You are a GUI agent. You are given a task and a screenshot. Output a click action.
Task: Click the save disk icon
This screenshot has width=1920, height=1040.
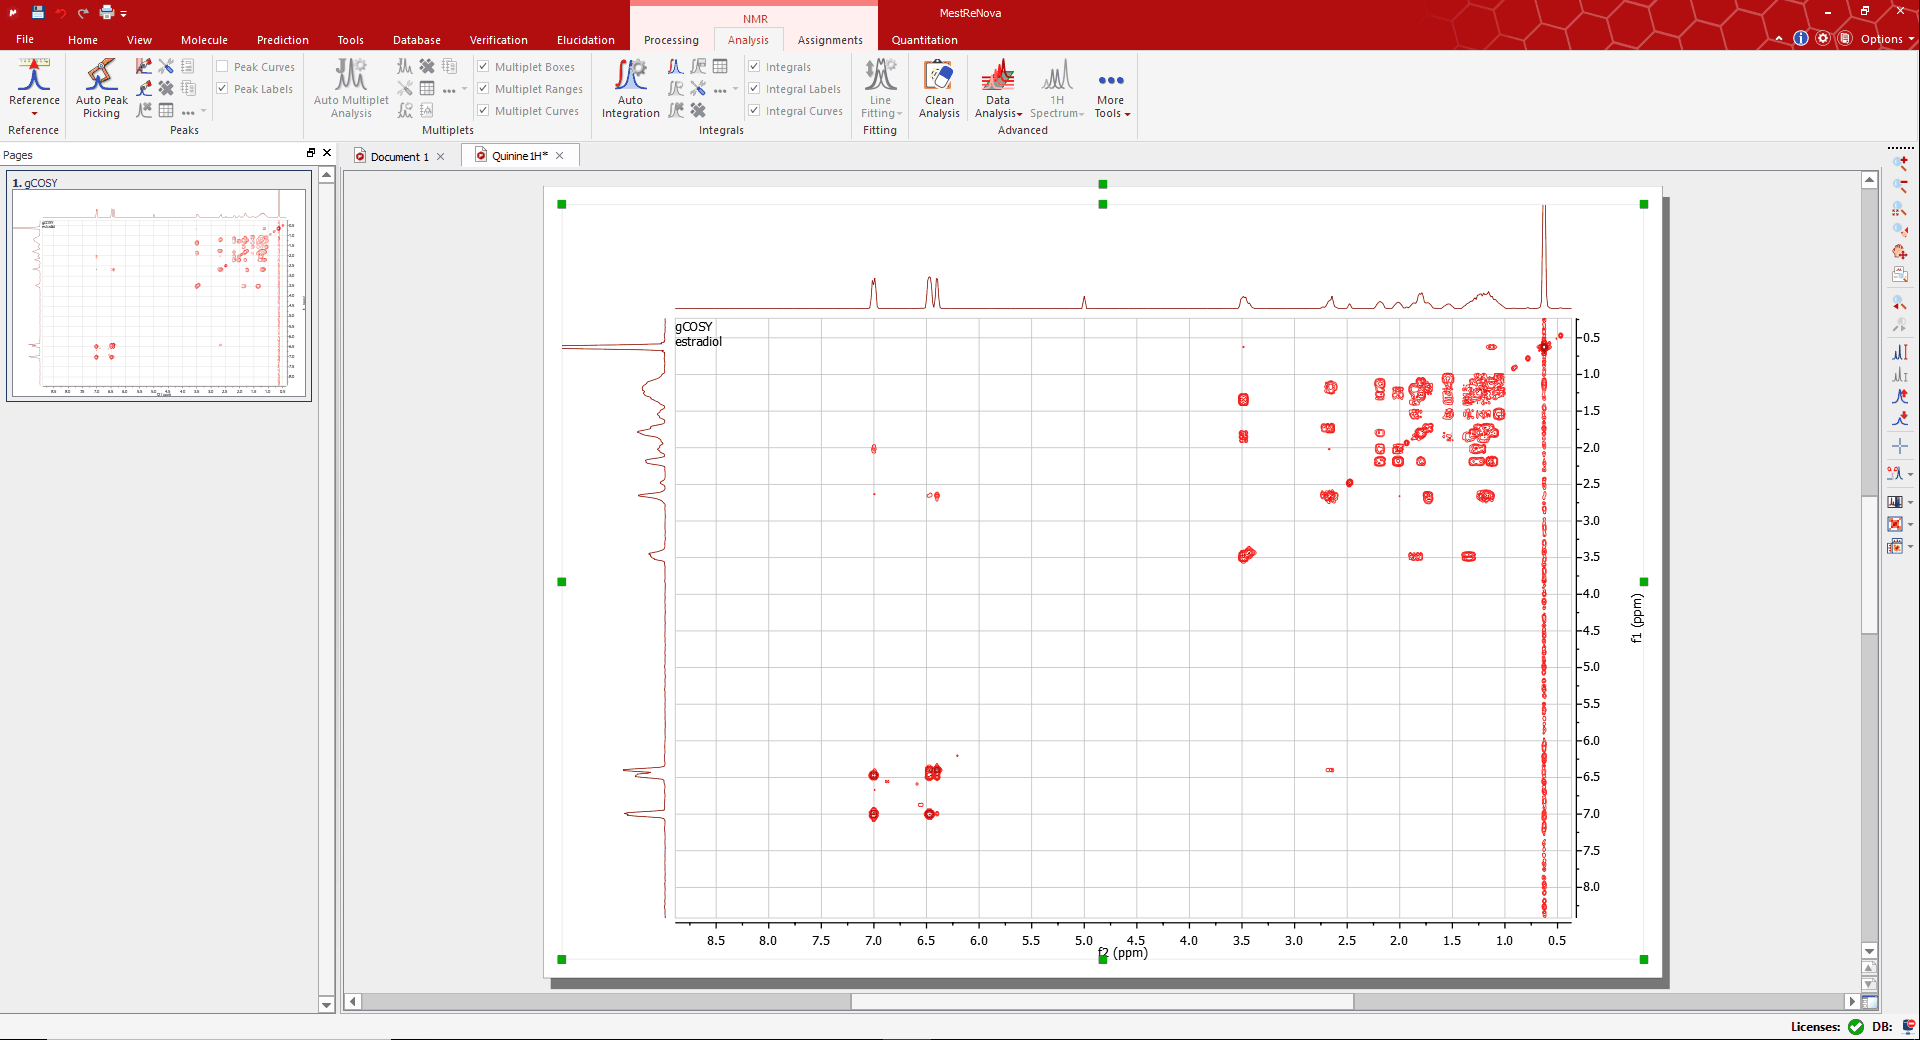tap(37, 12)
